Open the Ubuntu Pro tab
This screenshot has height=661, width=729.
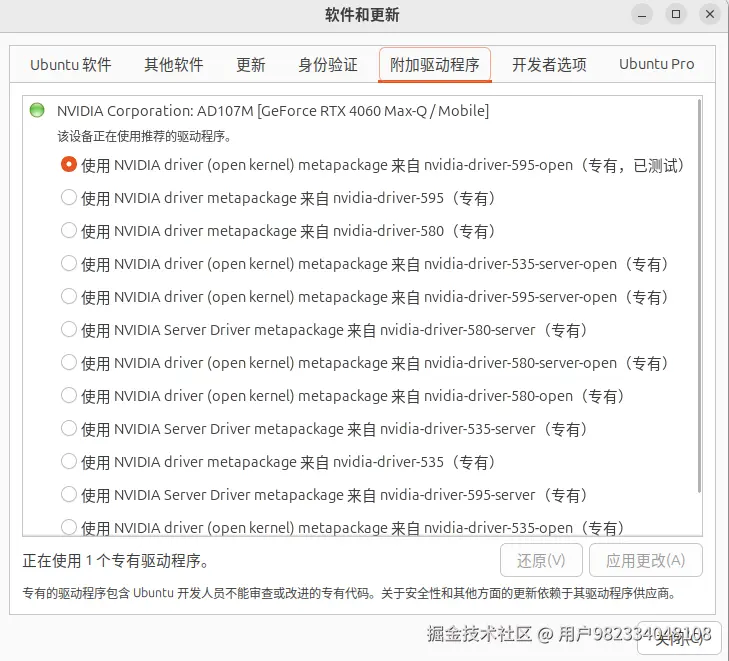(656, 65)
